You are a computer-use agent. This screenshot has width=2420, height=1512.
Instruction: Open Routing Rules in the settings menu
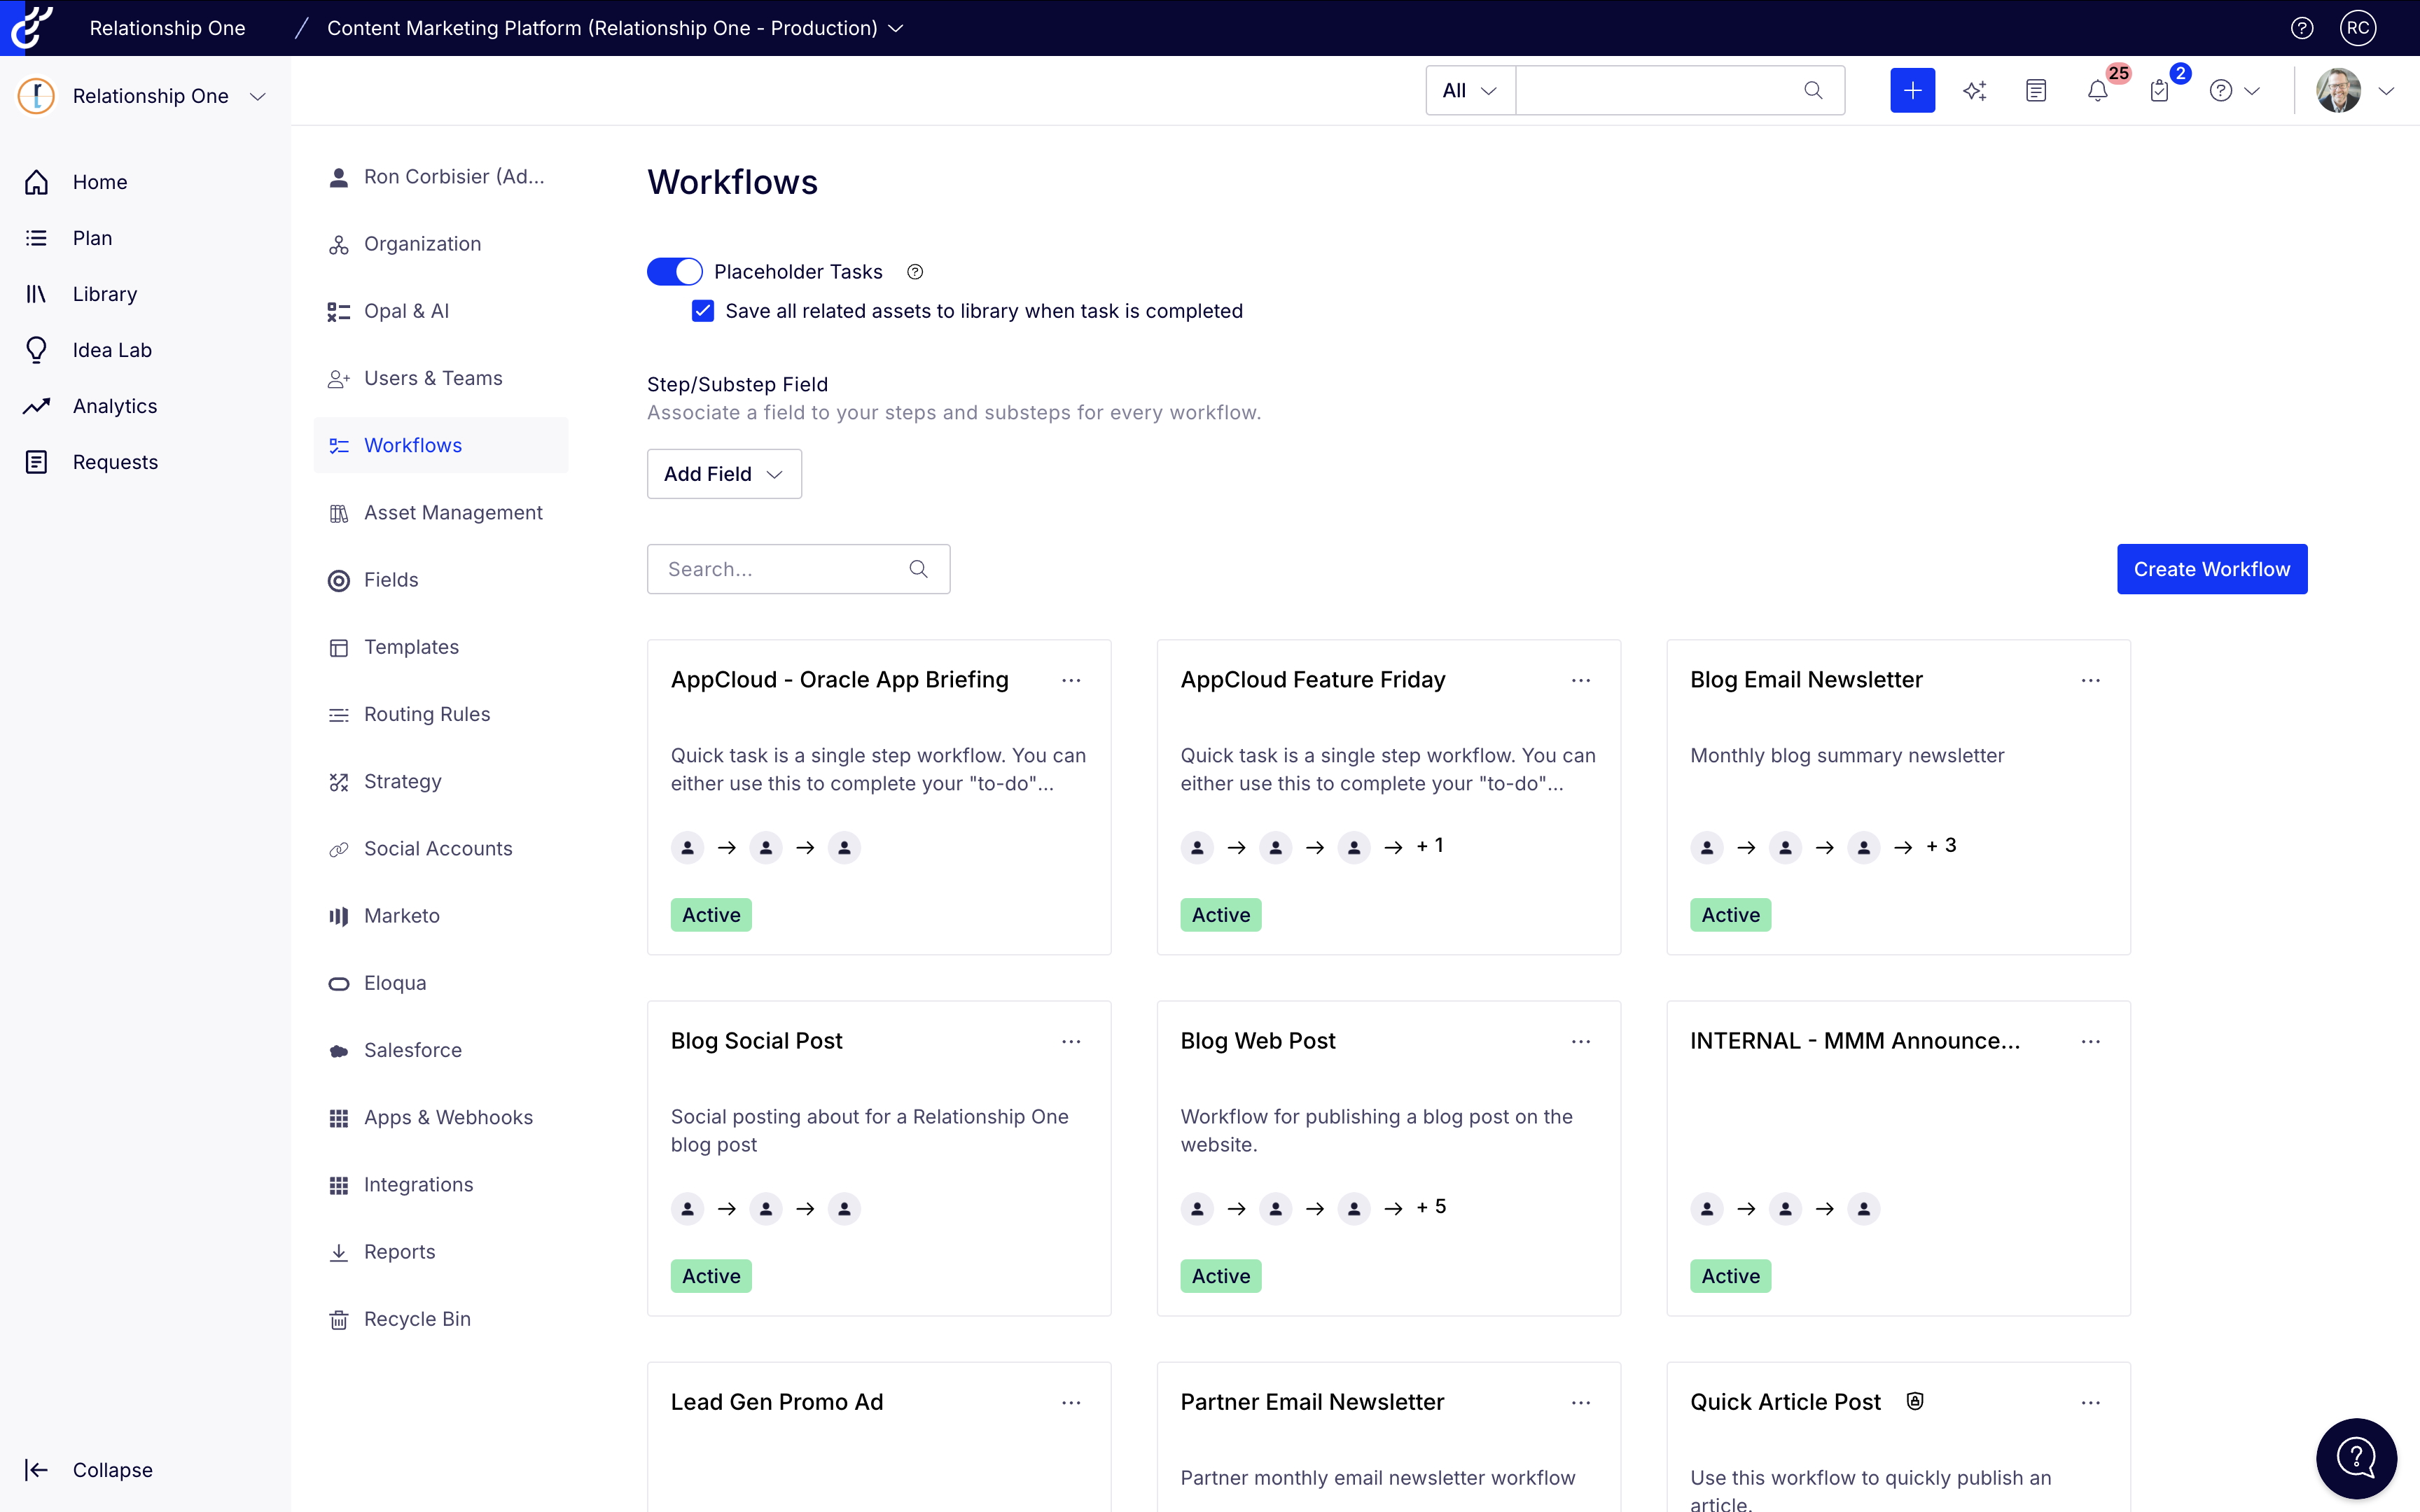pyautogui.click(x=427, y=714)
